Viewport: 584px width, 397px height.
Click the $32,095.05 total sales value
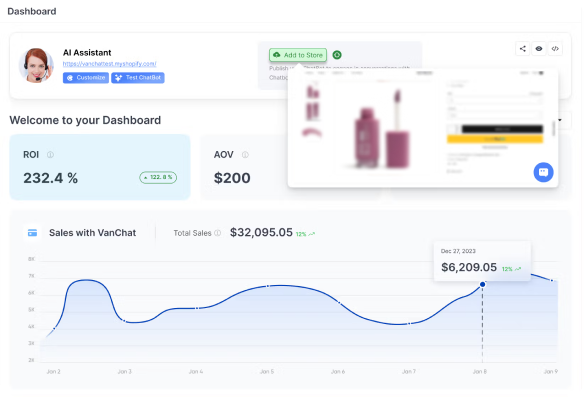point(261,232)
